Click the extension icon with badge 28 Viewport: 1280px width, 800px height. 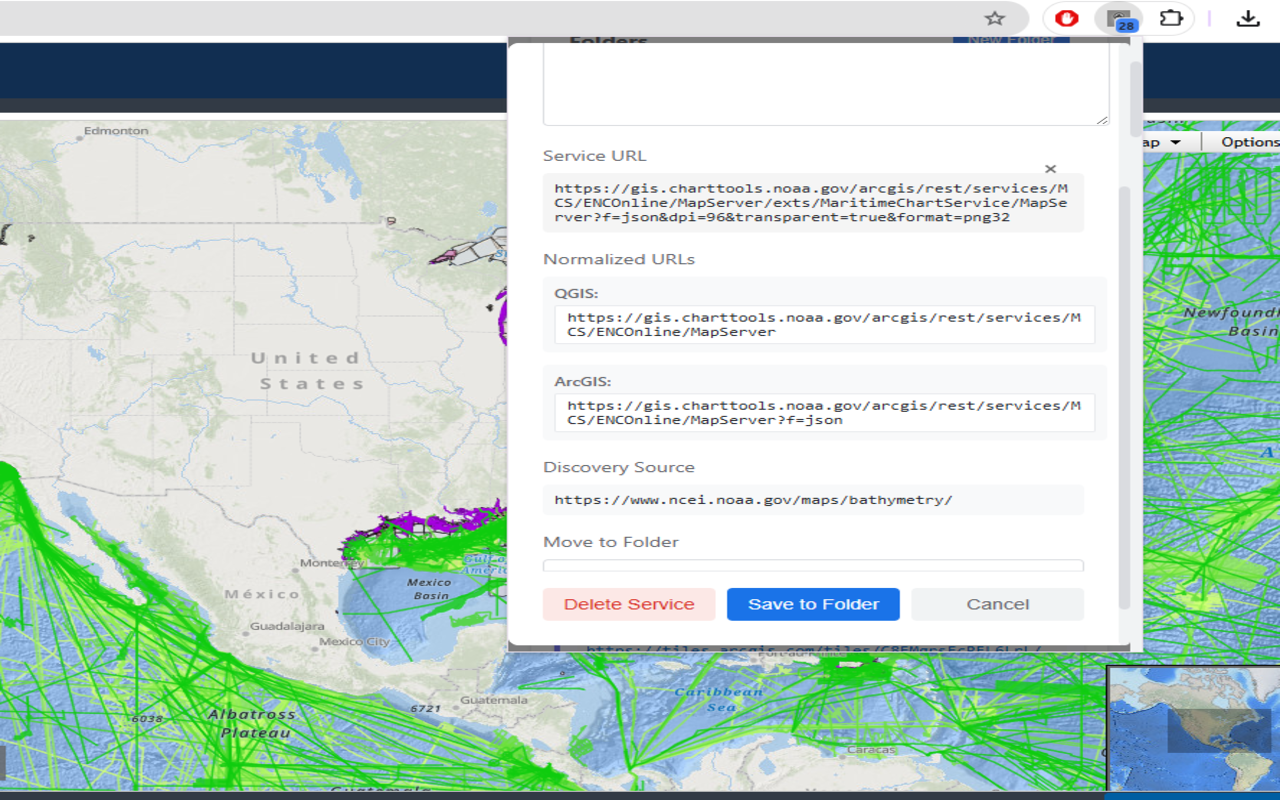click(1119, 18)
